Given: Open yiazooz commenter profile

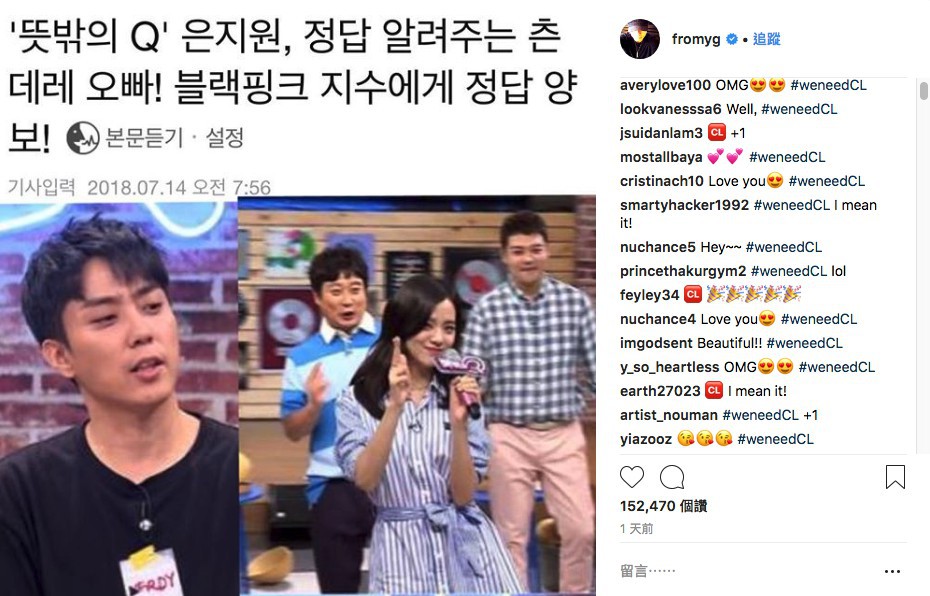Looking at the screenshot, I should point(645,439).
